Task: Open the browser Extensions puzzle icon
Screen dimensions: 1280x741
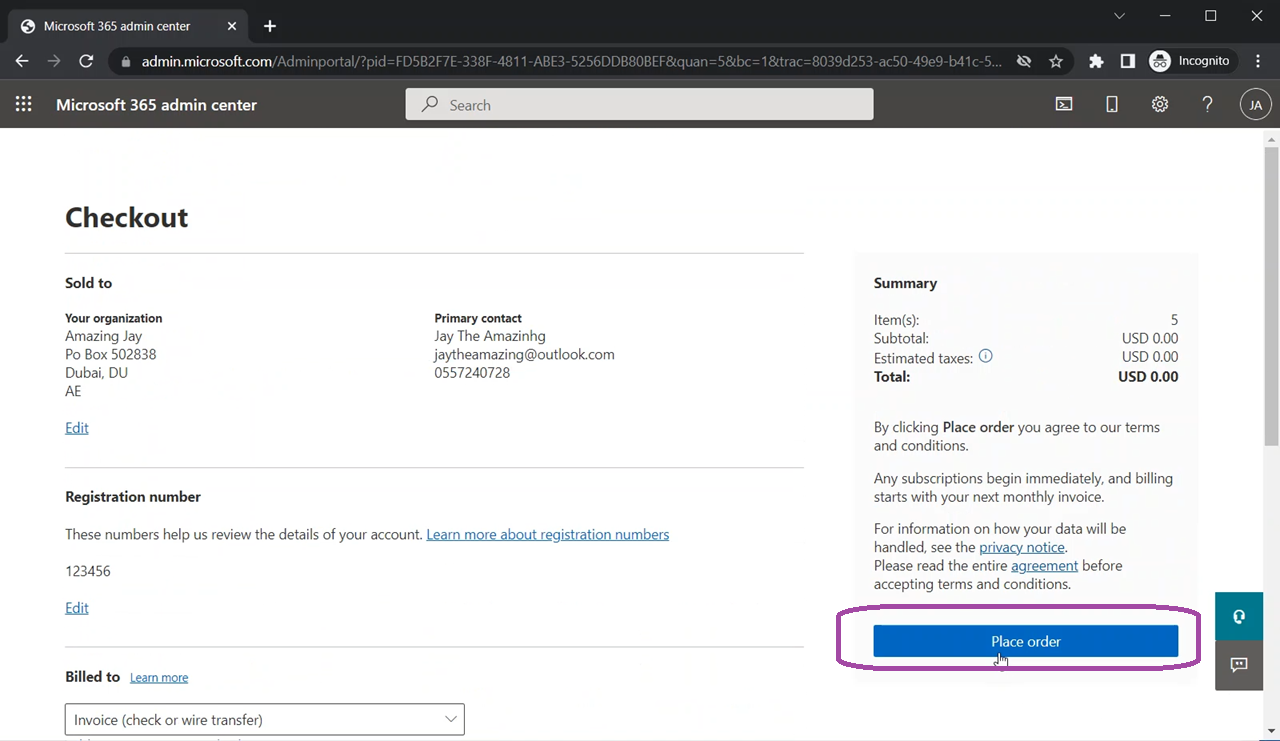Action: coord(1096,61)
